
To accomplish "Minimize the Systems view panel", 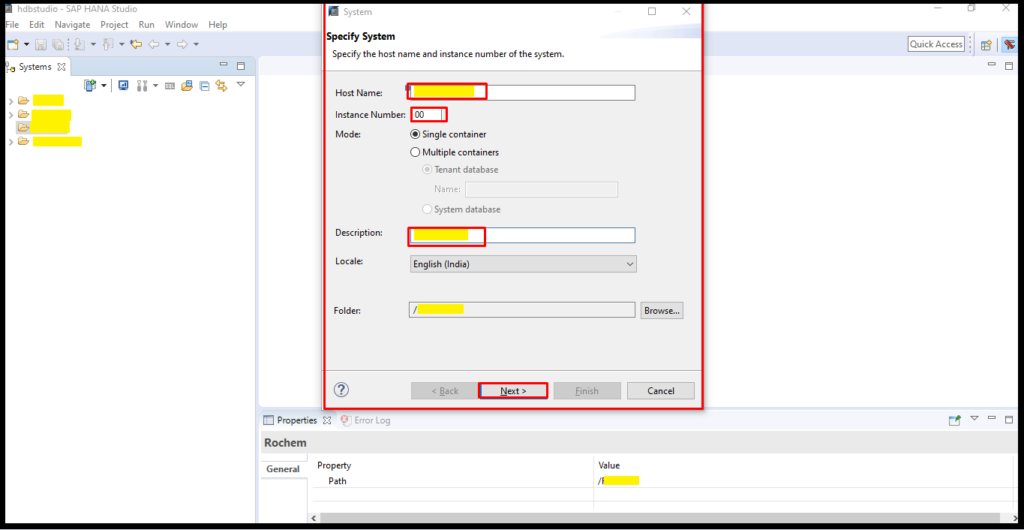I will click(223, 66).
